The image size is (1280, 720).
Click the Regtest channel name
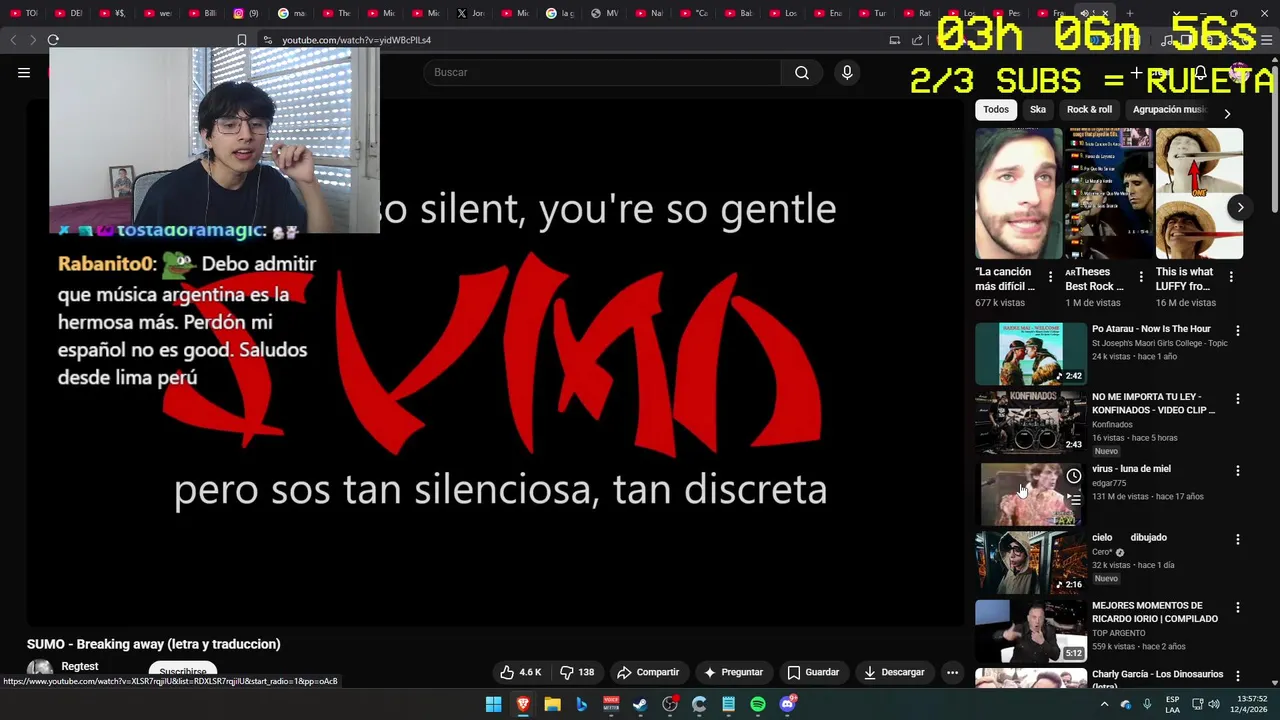(80, 667)
